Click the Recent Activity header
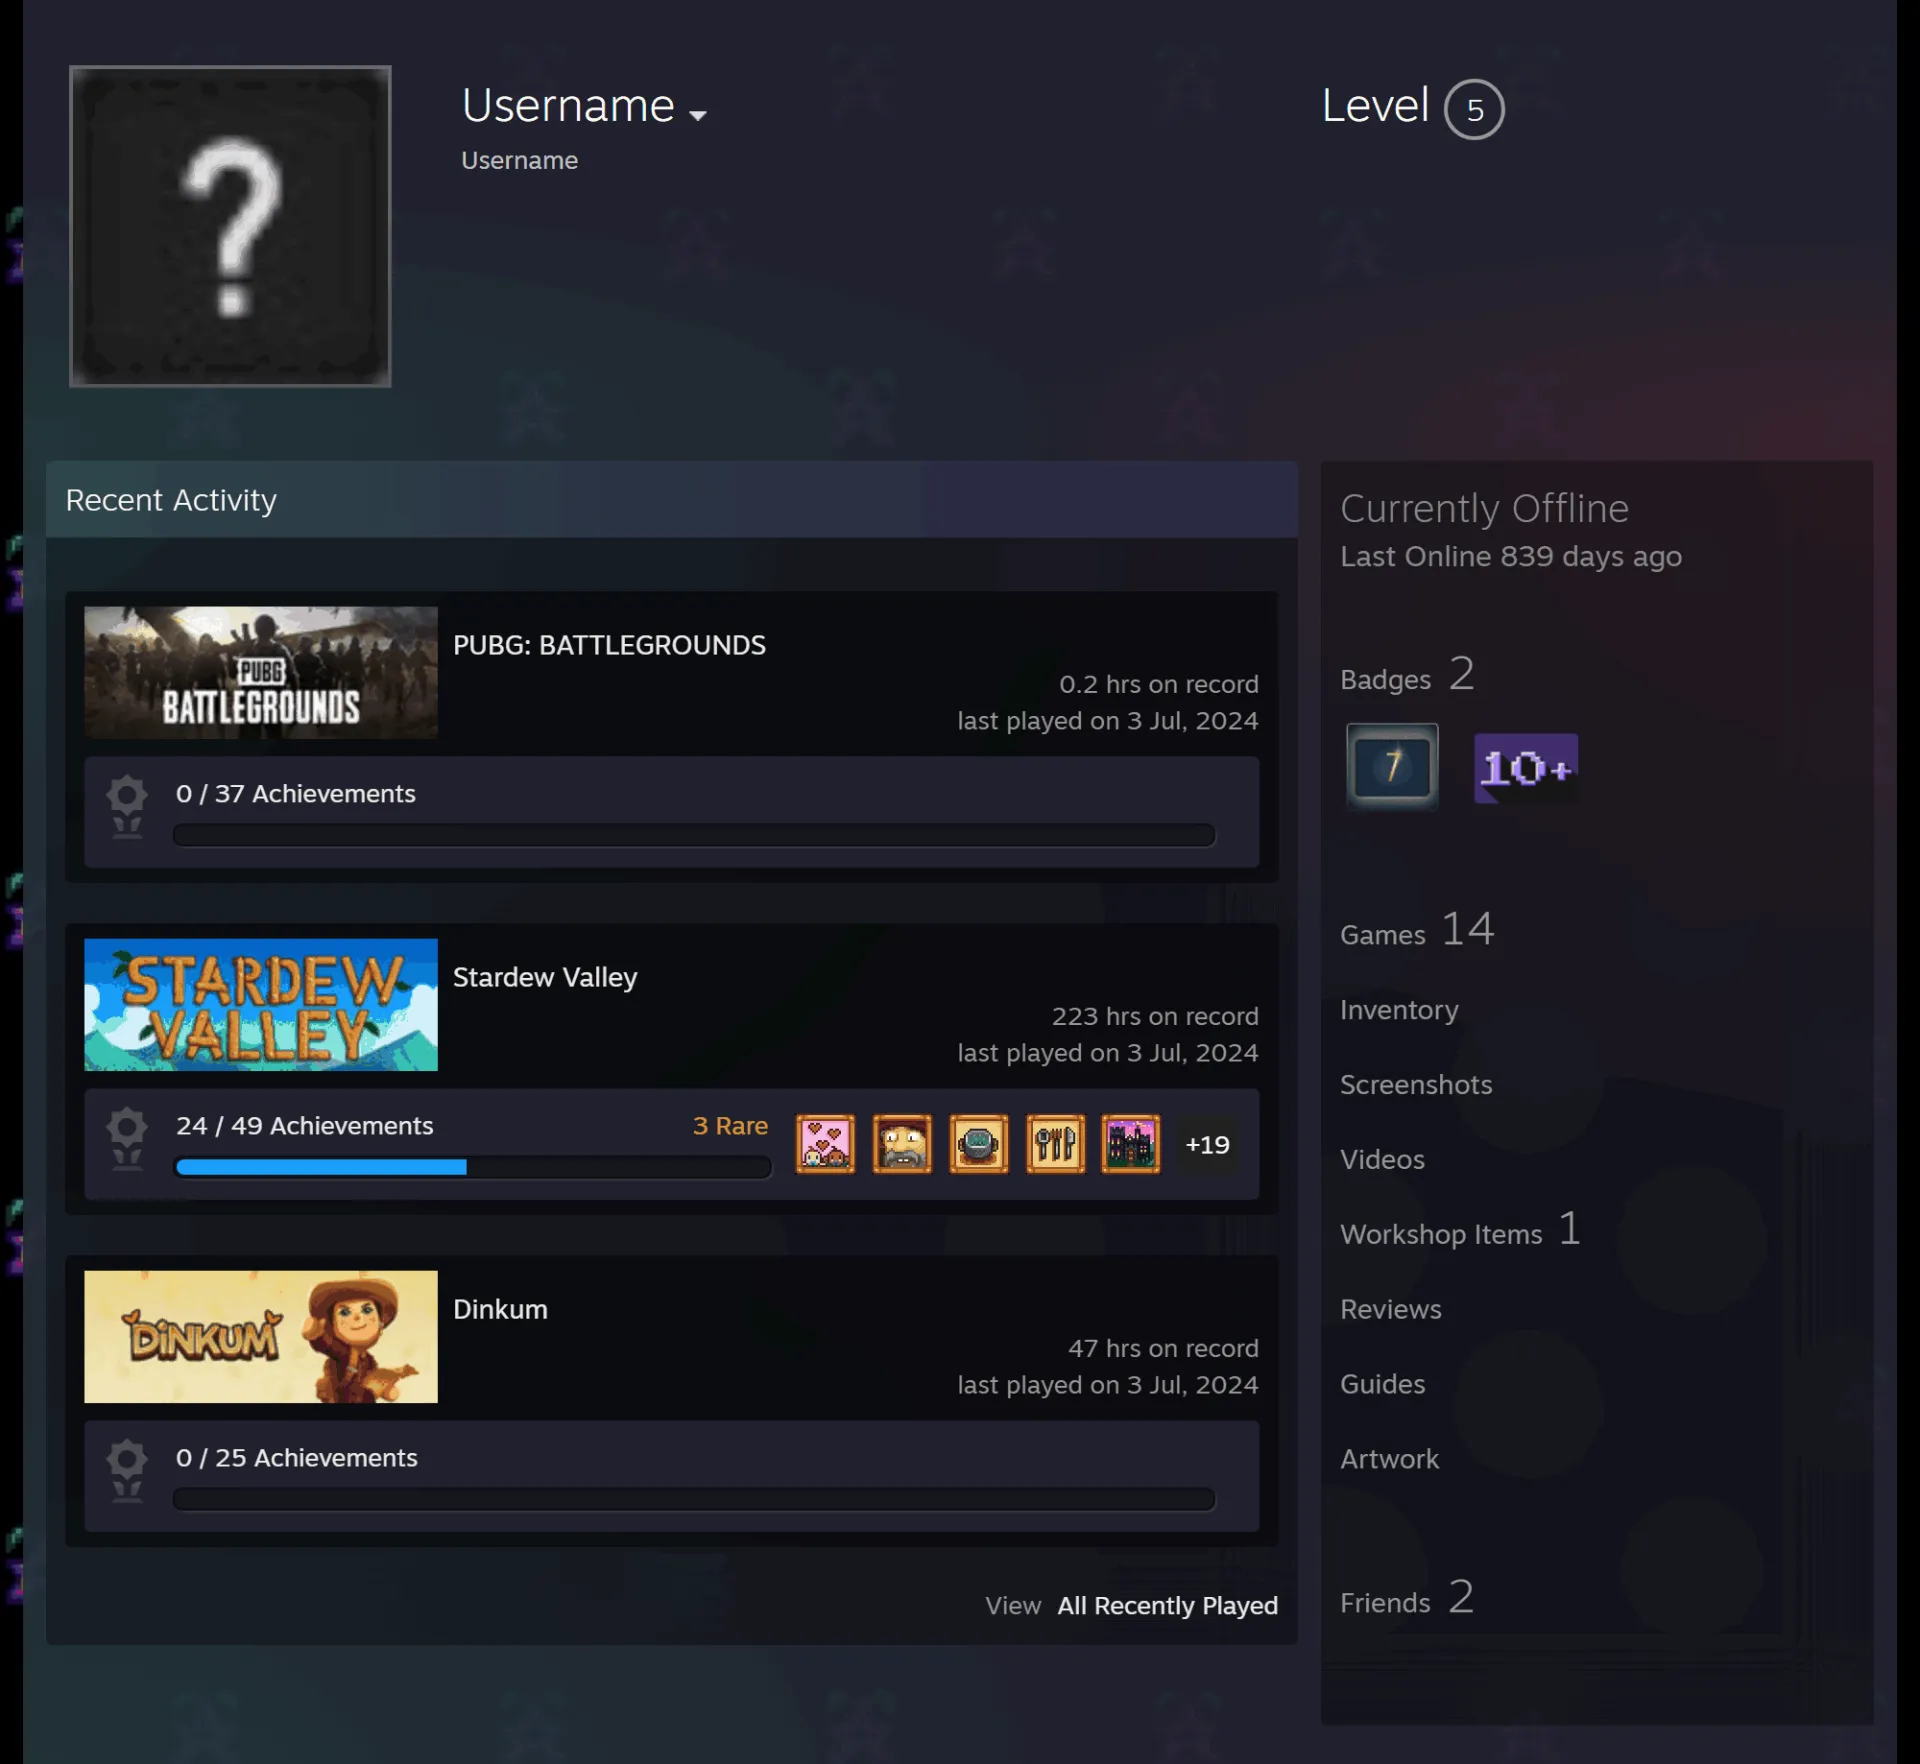Viewport: 1920px width, 1764px height. tap(672, 499)
